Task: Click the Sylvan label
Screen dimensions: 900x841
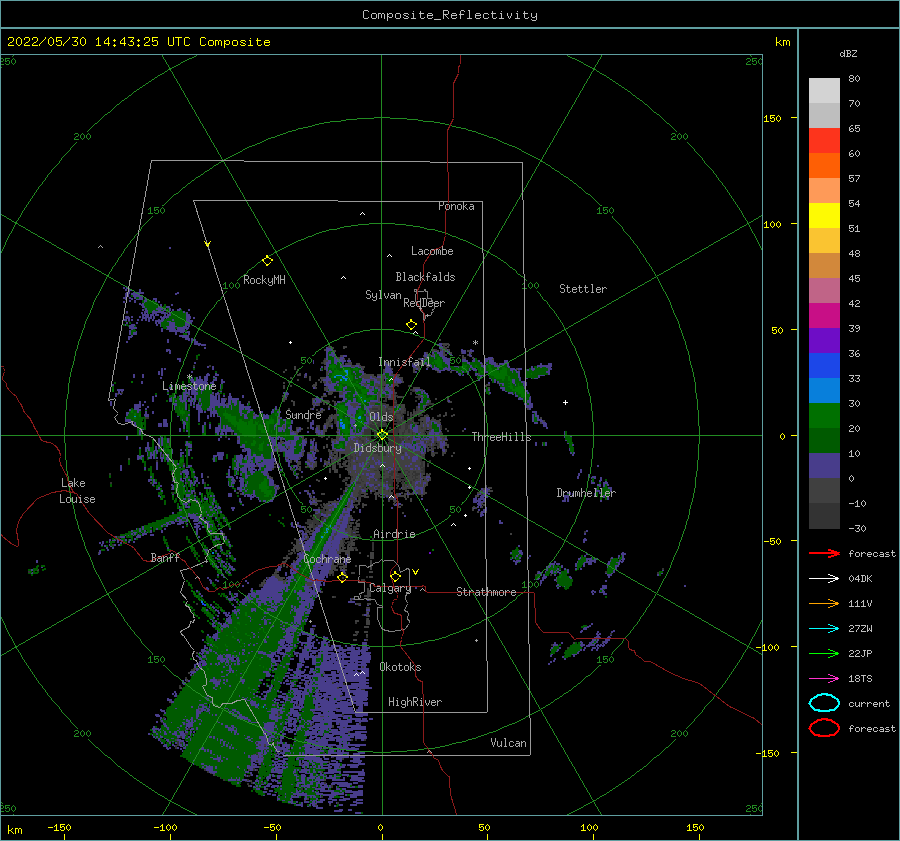Action: pos(383,295)
